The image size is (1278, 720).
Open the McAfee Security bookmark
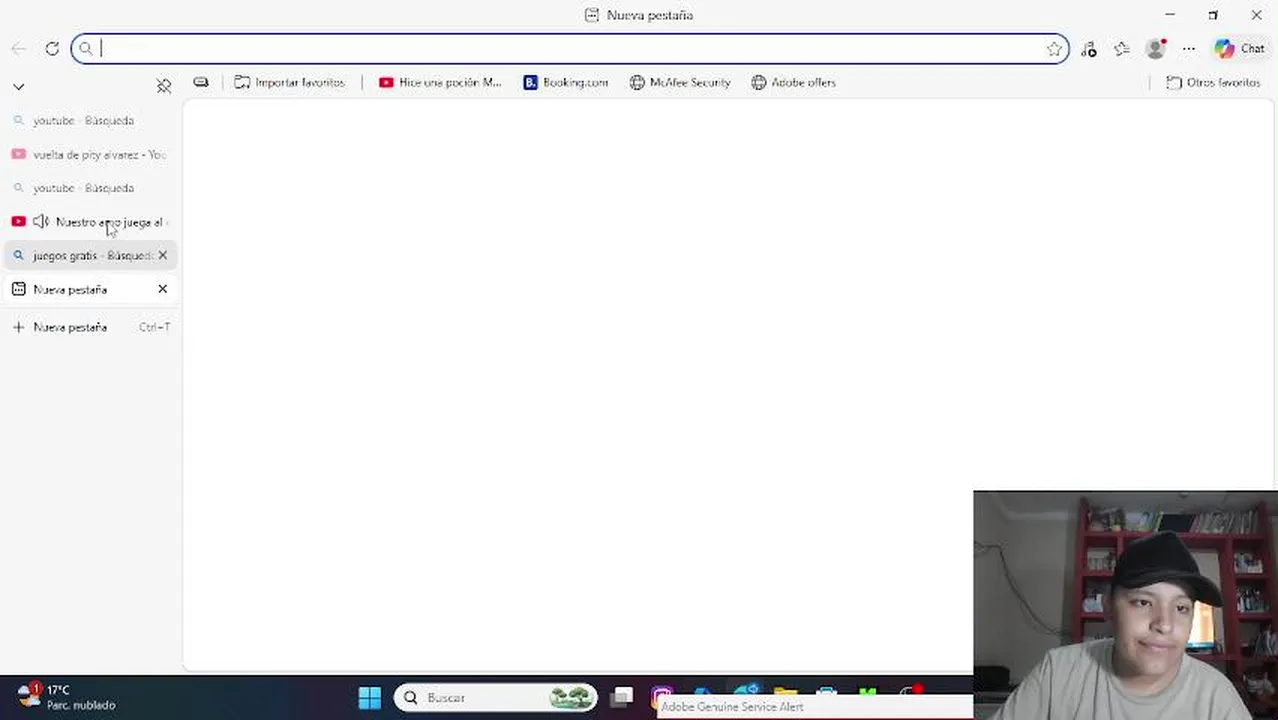pyautogui.click(x=680, y=82)
